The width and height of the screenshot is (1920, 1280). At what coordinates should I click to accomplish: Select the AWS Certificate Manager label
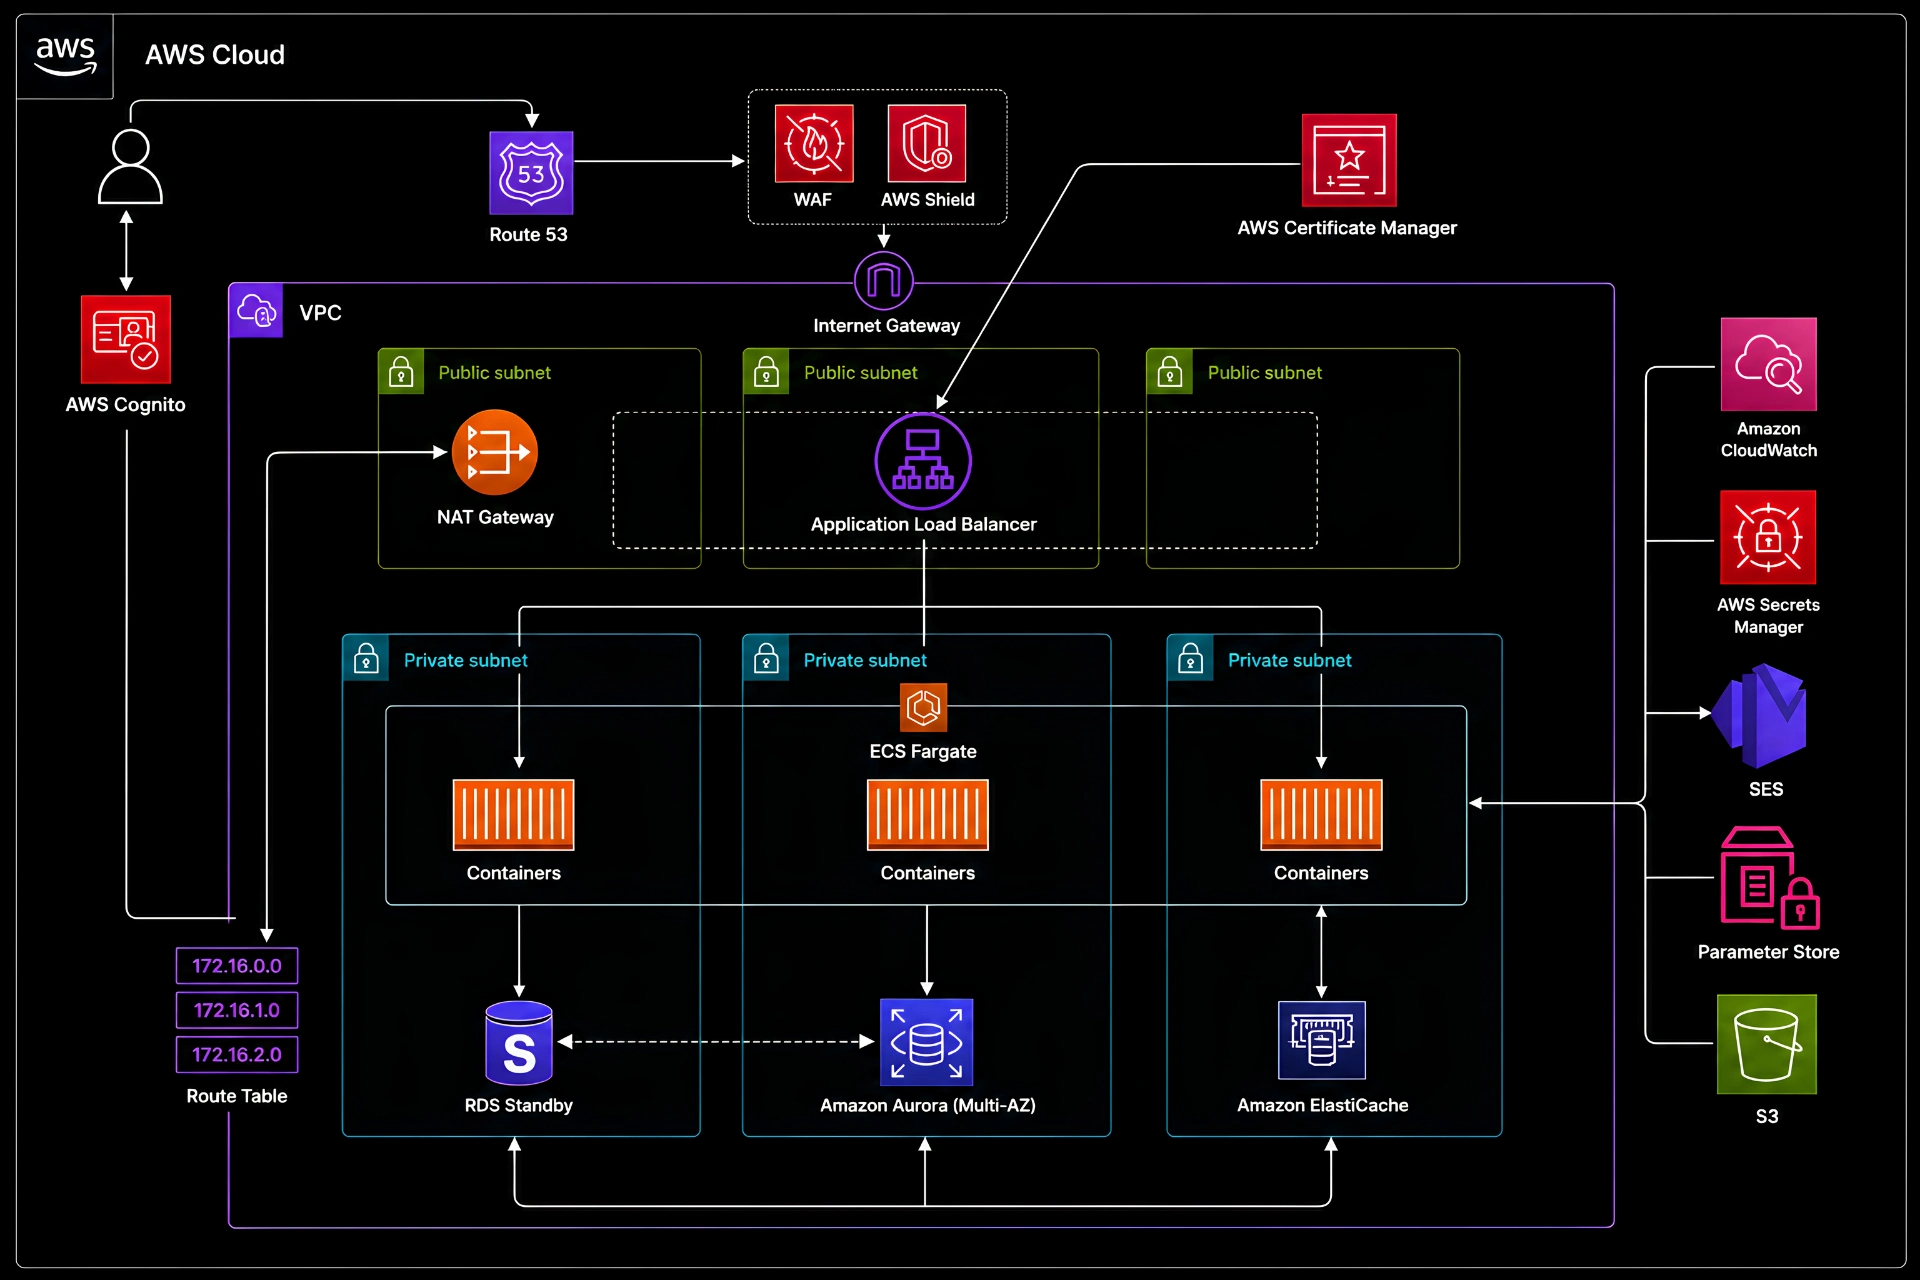pos(1347,228)
